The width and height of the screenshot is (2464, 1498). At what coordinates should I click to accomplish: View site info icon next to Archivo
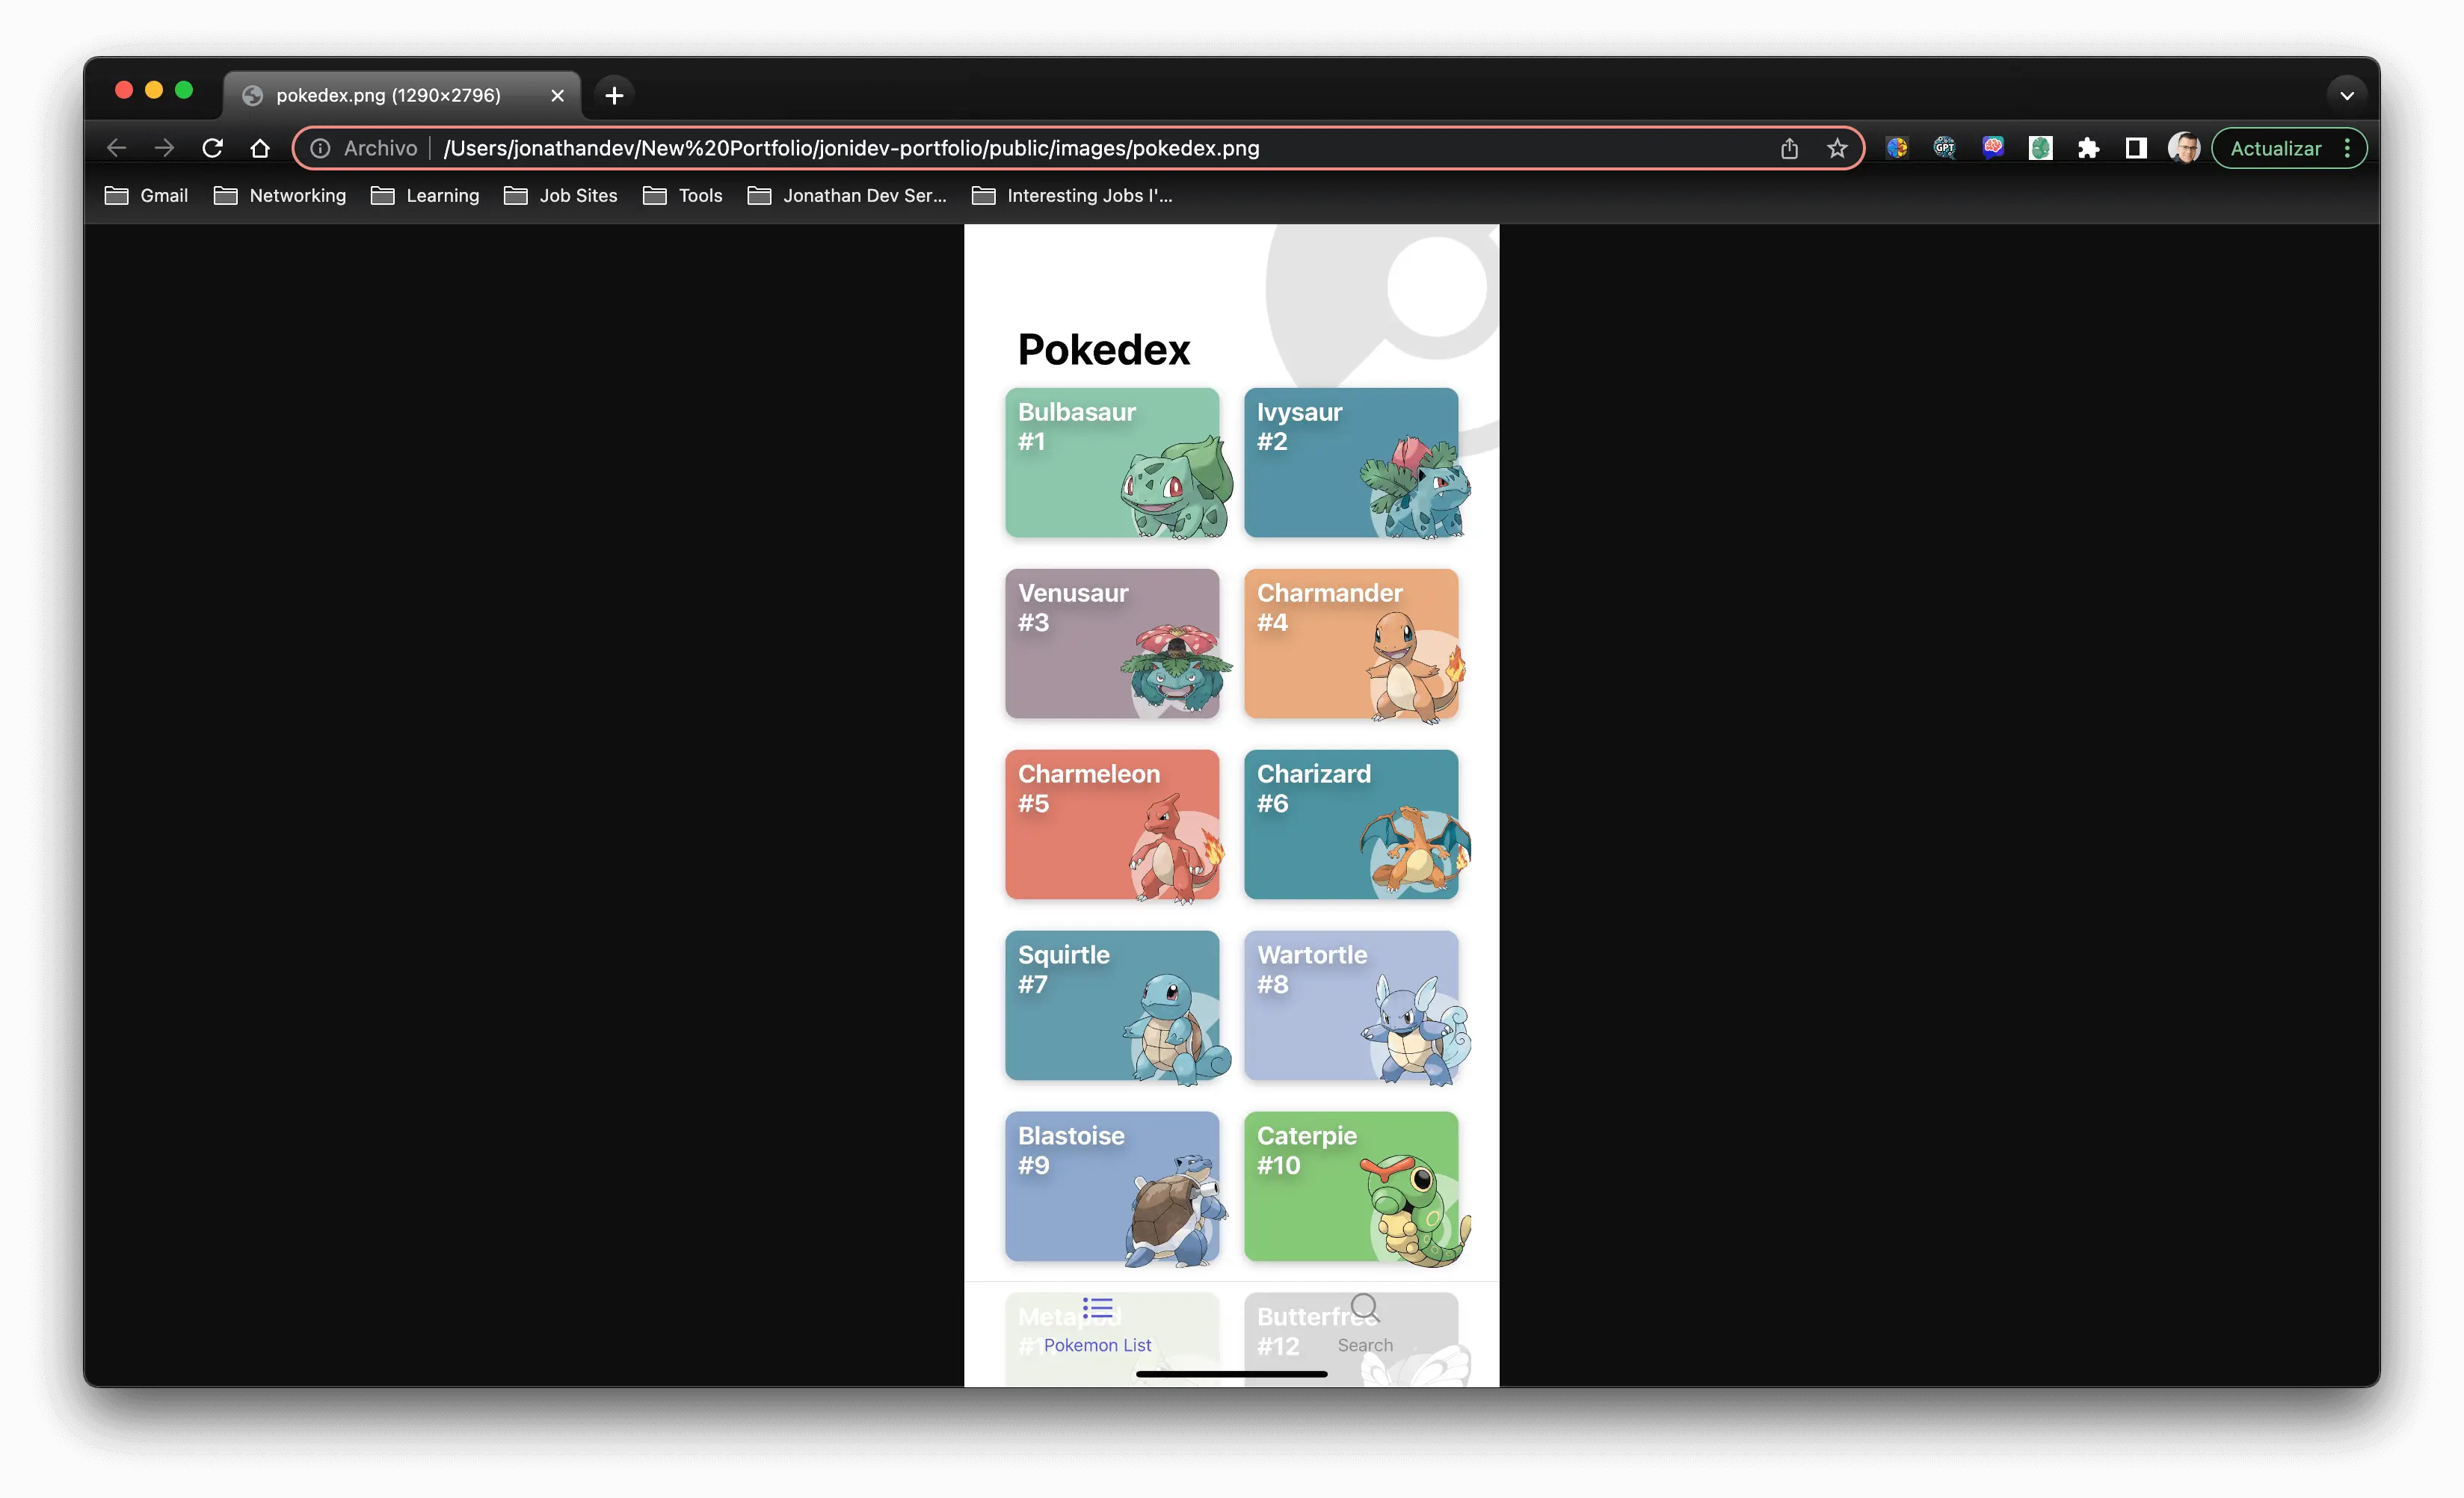(320, 148)
